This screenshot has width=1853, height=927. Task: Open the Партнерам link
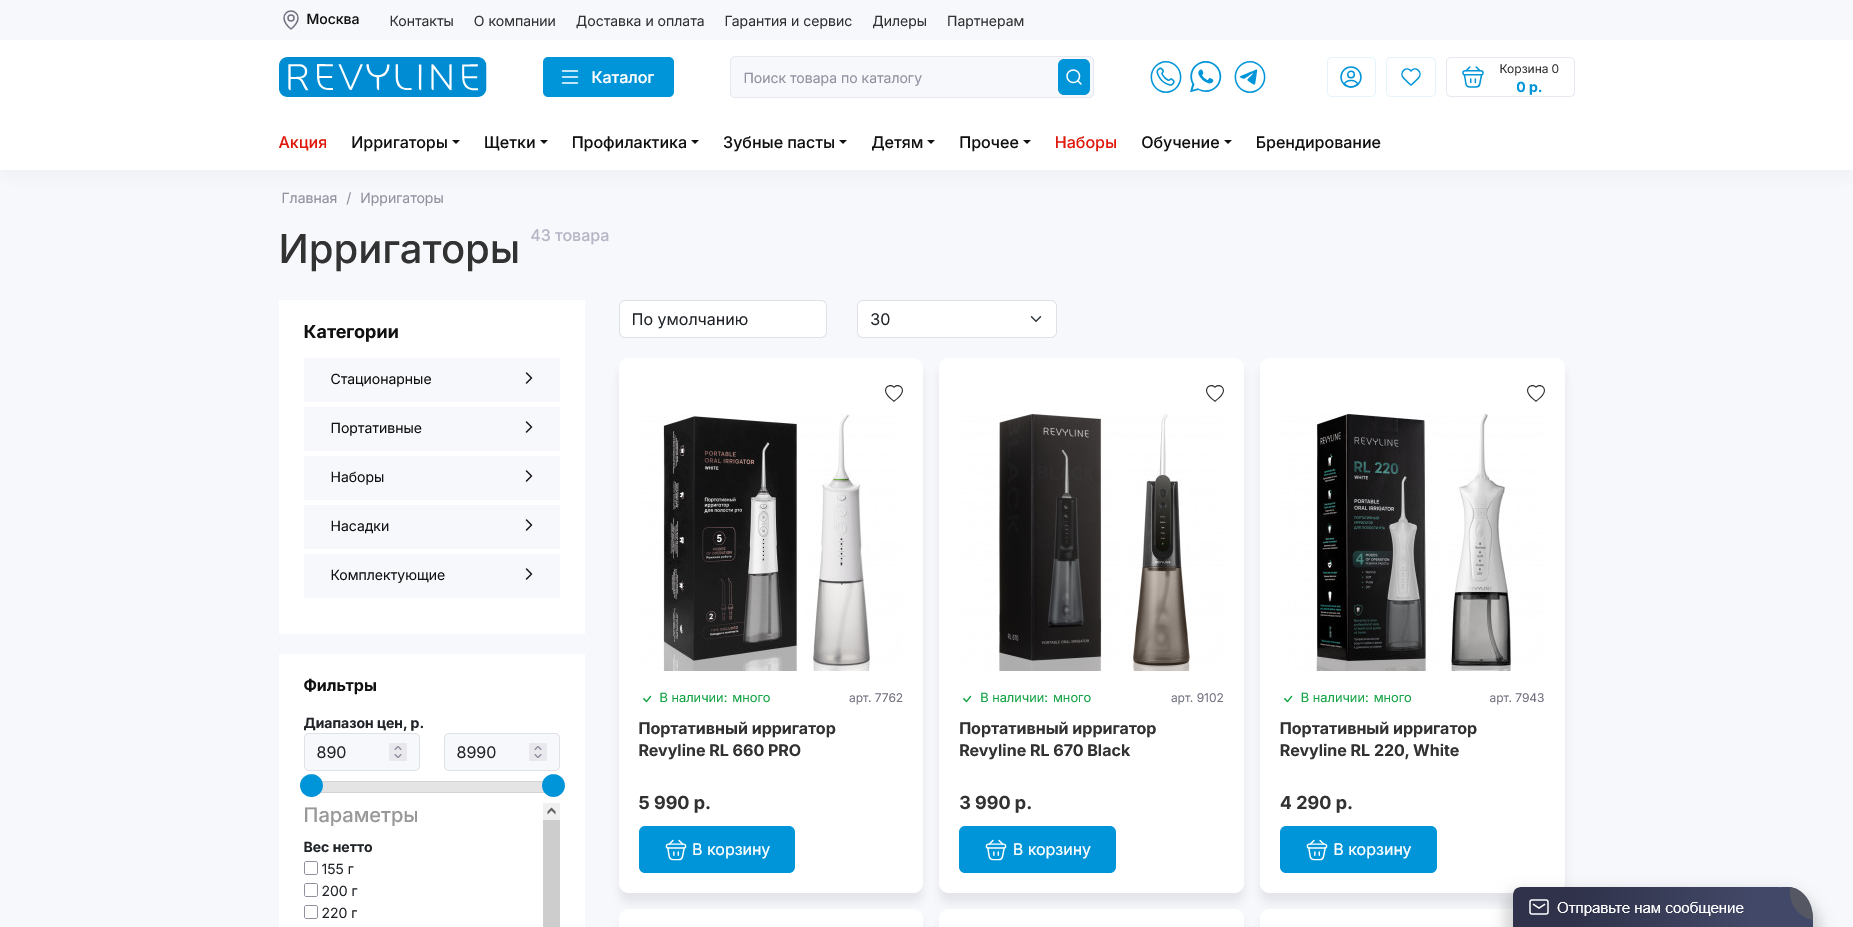coord(986,21)
